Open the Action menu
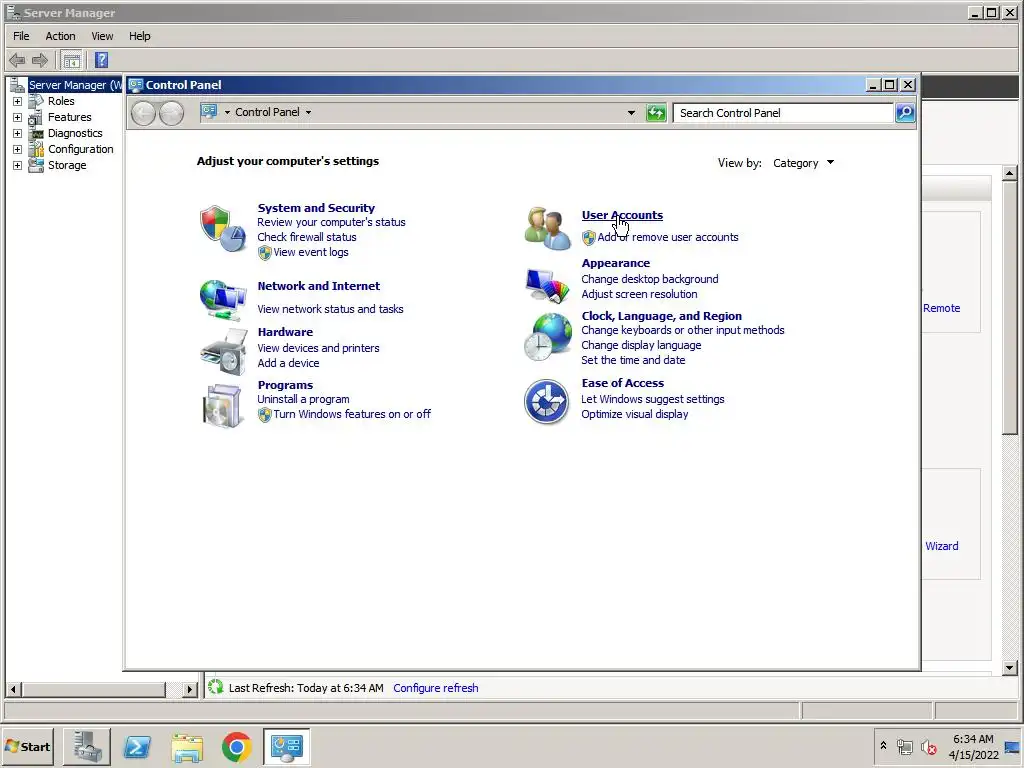This screenshot has width=1024, height=768. [x=60, y=36]
